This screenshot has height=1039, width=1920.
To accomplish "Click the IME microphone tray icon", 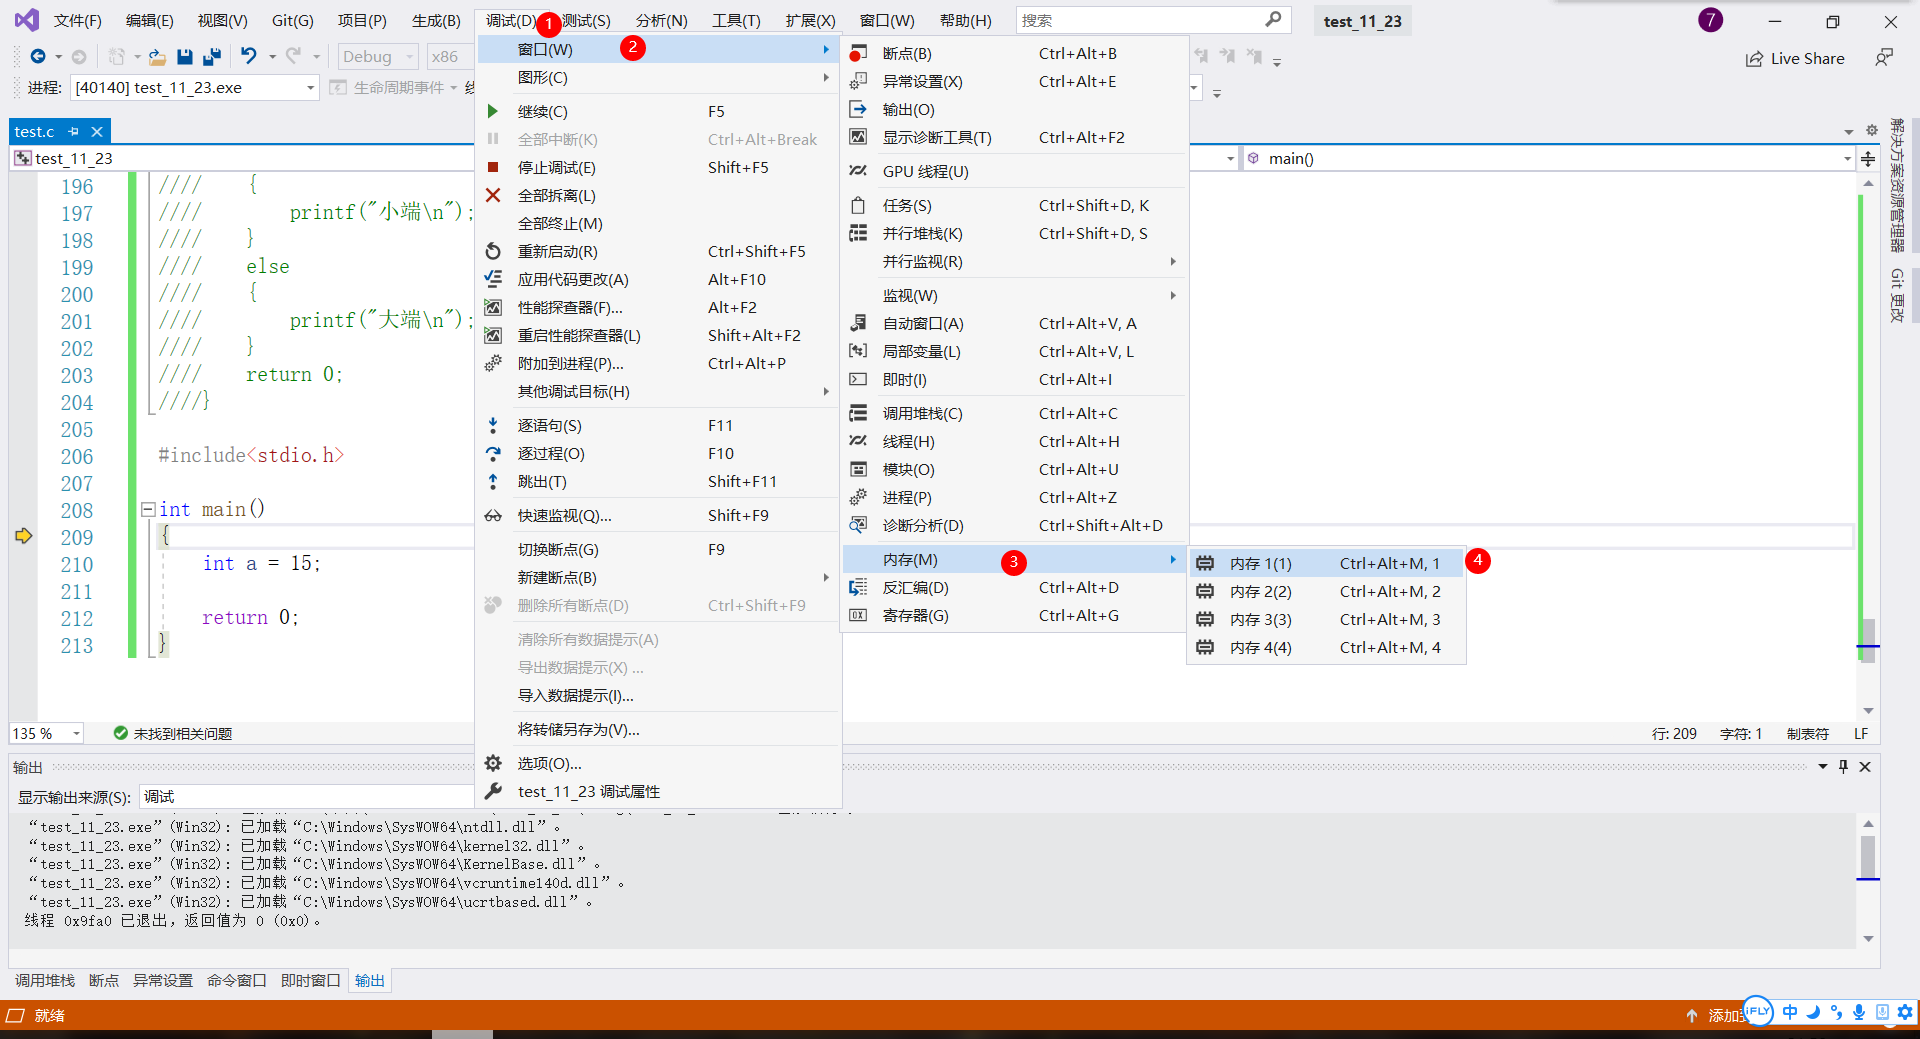I will click(1859, 1012).
